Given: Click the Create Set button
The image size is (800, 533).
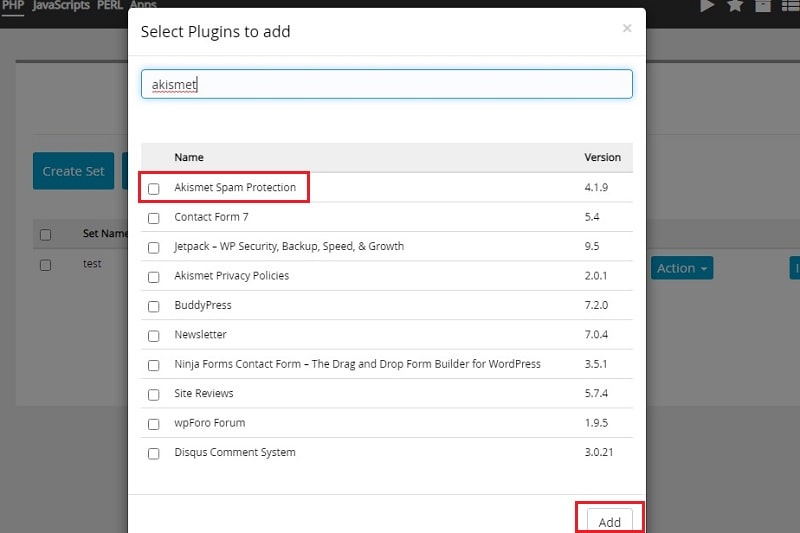Looking at the screenshot, I should tap(73, 171).
